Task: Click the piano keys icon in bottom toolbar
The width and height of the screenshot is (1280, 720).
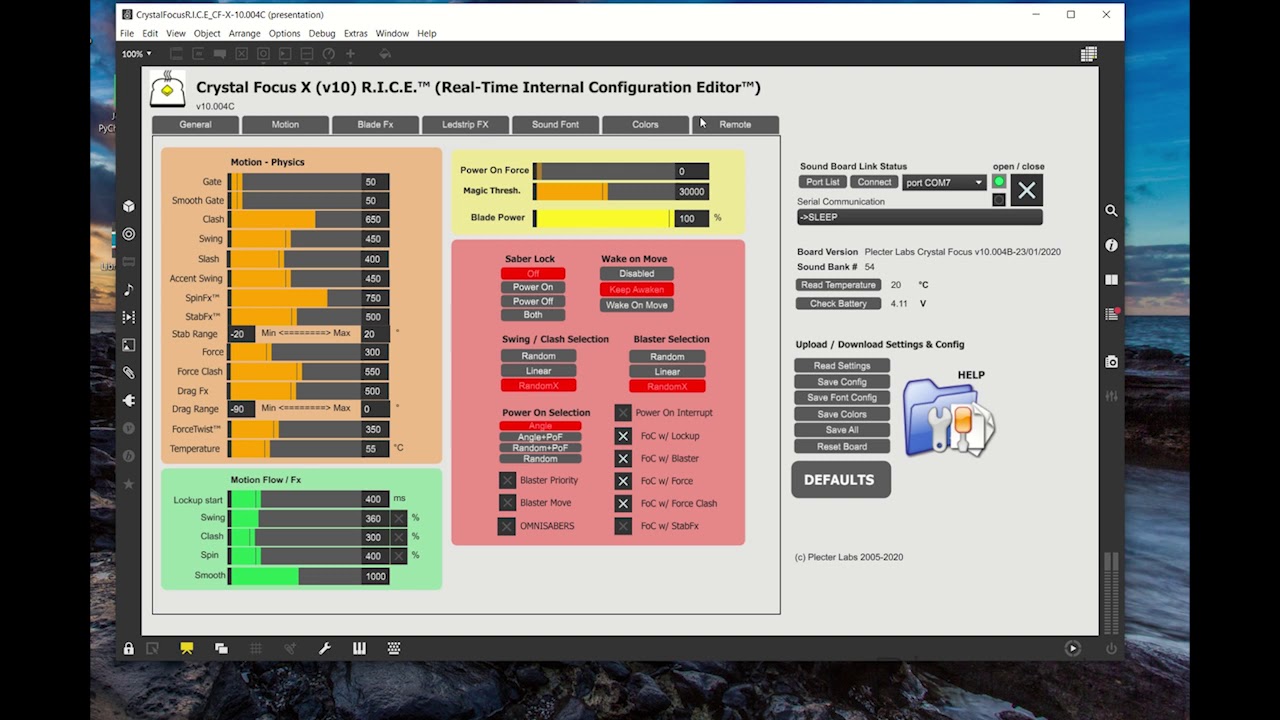Action: point(359,648)
